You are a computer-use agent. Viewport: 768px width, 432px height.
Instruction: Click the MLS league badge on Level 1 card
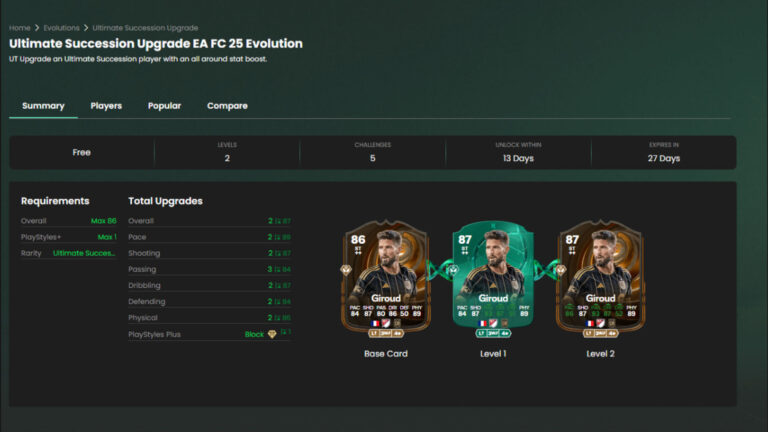pos(493,323)
